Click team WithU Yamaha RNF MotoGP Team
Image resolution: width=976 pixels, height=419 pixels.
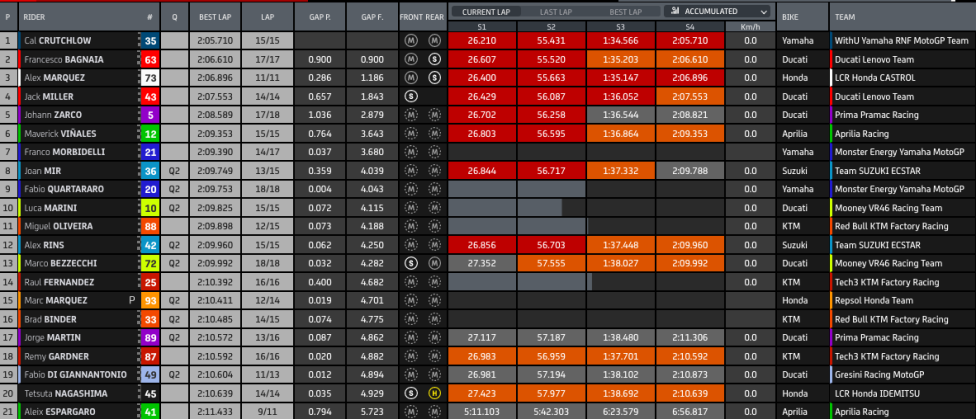click(x=901, y=40)
